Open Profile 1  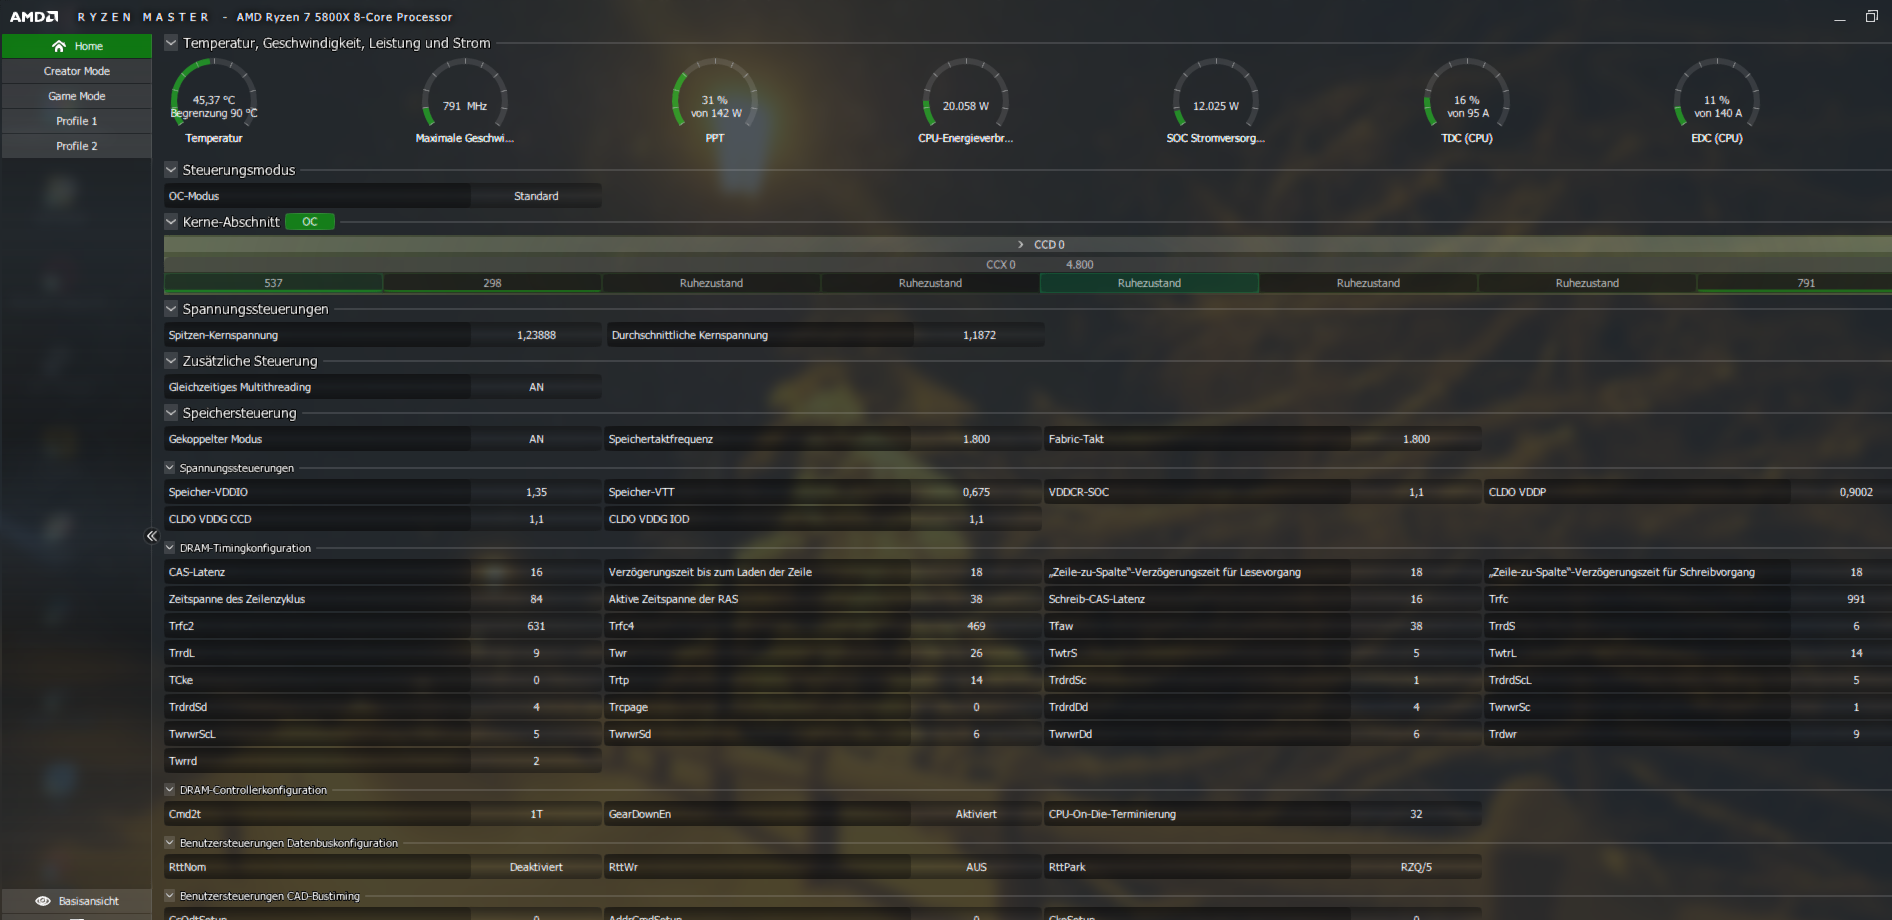[77, 121]
